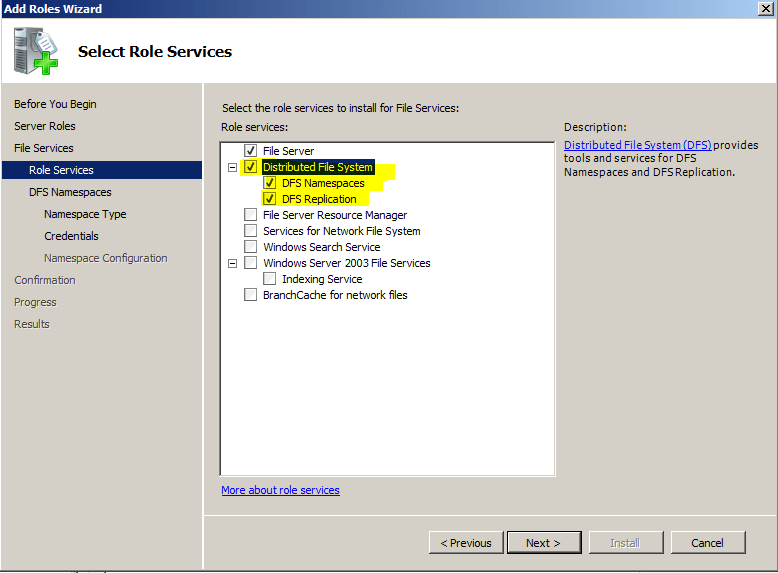This screenshot has width=778, height=573.
Task: Close the Add Roles Wizard window
Action: (x=766, y=8)
